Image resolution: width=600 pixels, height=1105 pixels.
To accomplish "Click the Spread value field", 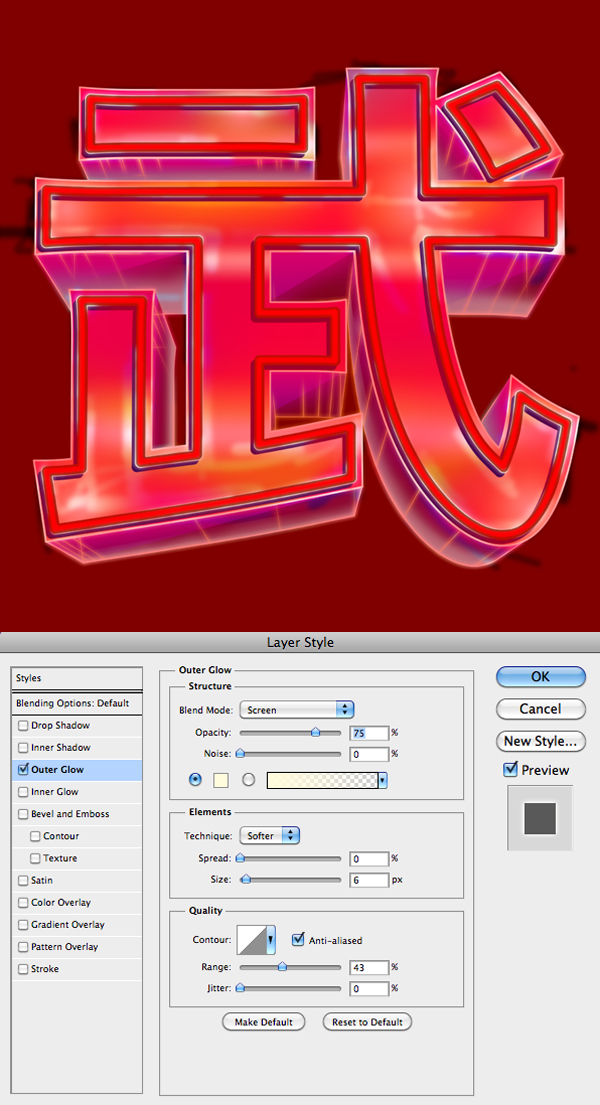I will (x=369, y=859).
